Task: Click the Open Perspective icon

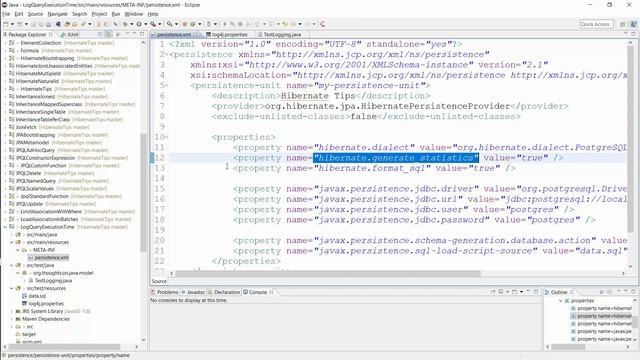Action: click(x=623, y=24)
